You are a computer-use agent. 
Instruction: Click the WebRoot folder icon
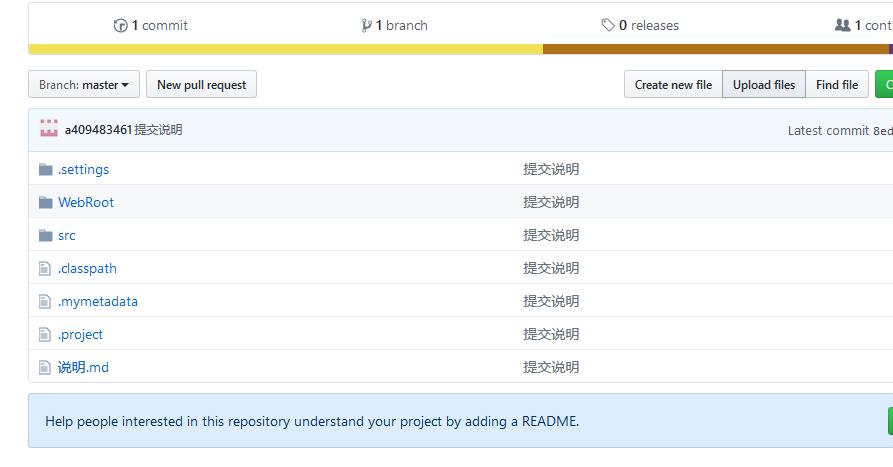pos(45,202)
